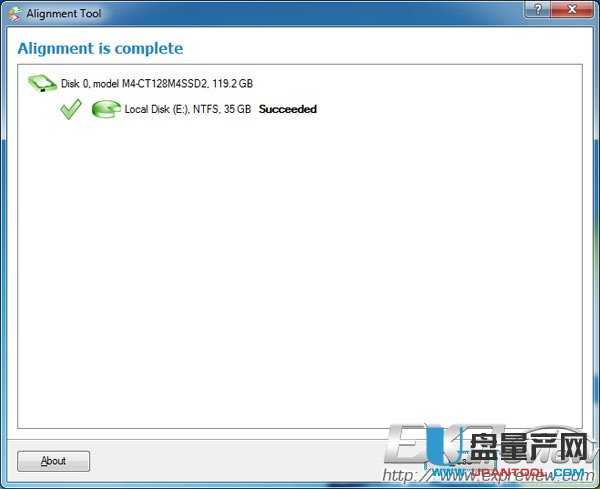This screenshot has width=600, height=489.
Task: Click the Alignment Tool app icon in title bar
Action: pos(15,14)
